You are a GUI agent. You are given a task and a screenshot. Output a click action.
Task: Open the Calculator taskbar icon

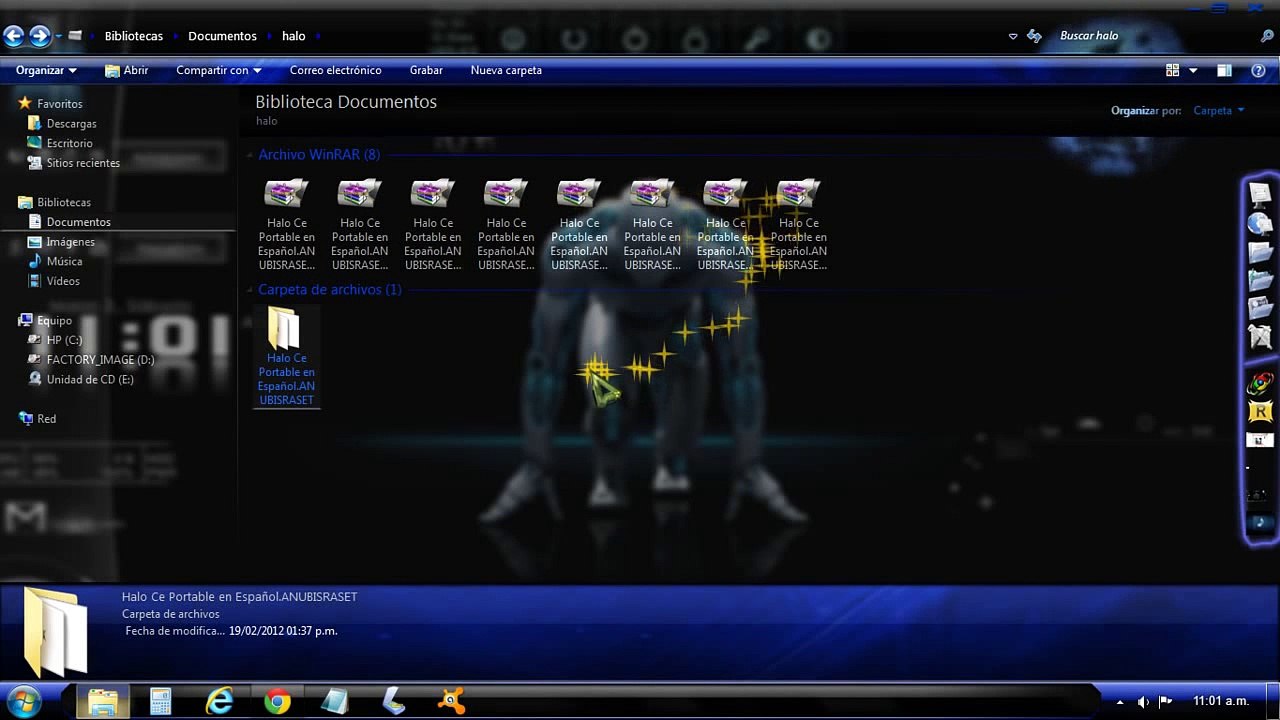pos(161,701)
